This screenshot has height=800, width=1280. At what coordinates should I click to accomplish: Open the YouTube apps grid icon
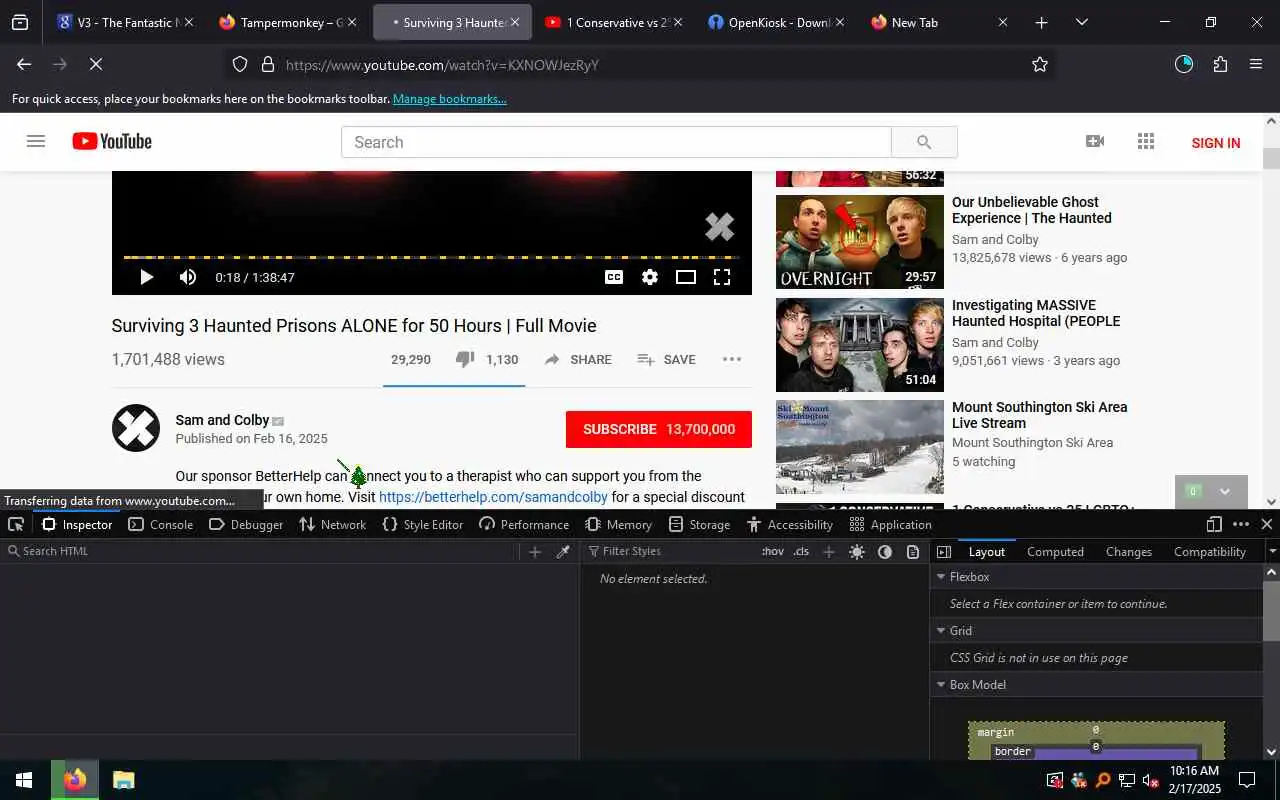pos(1146,142)
